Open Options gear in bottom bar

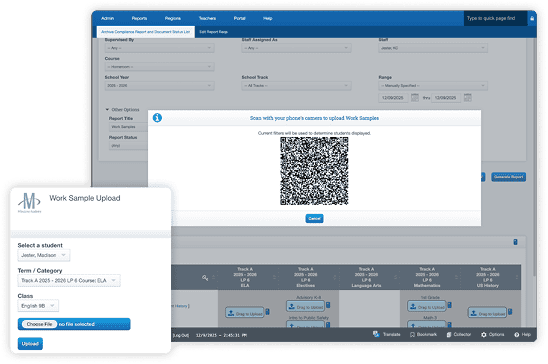coord(484,335)
